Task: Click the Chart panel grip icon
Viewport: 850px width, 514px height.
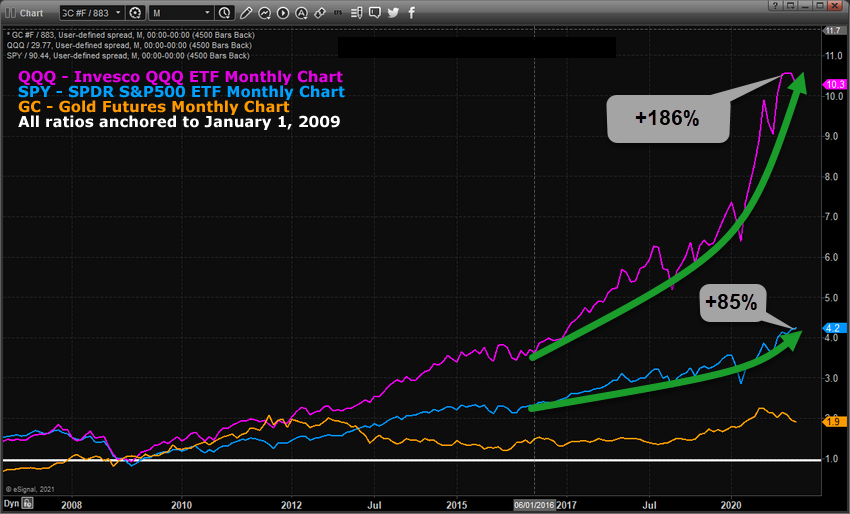Action: click(x=10, y=12)
